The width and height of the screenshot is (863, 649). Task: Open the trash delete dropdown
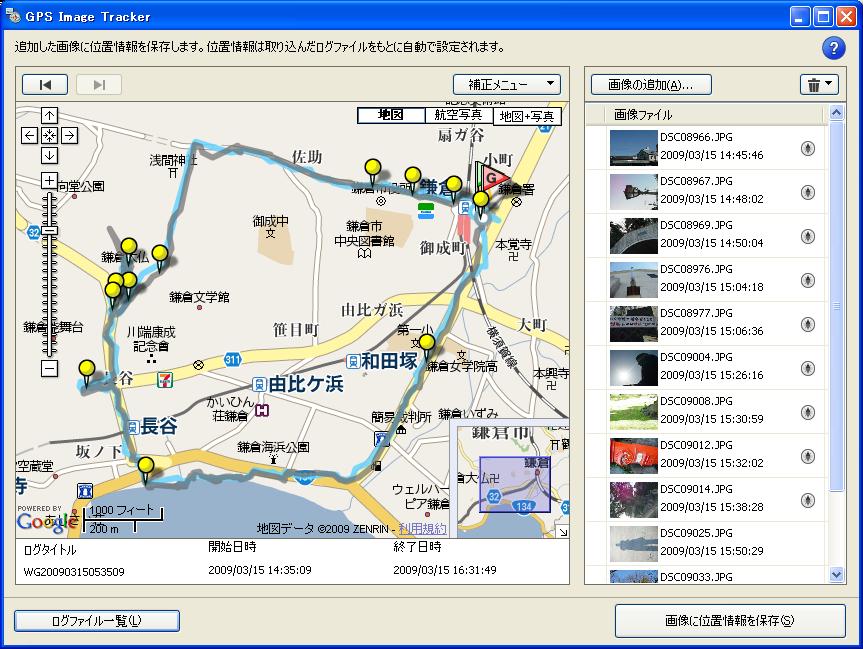(818, 85)
